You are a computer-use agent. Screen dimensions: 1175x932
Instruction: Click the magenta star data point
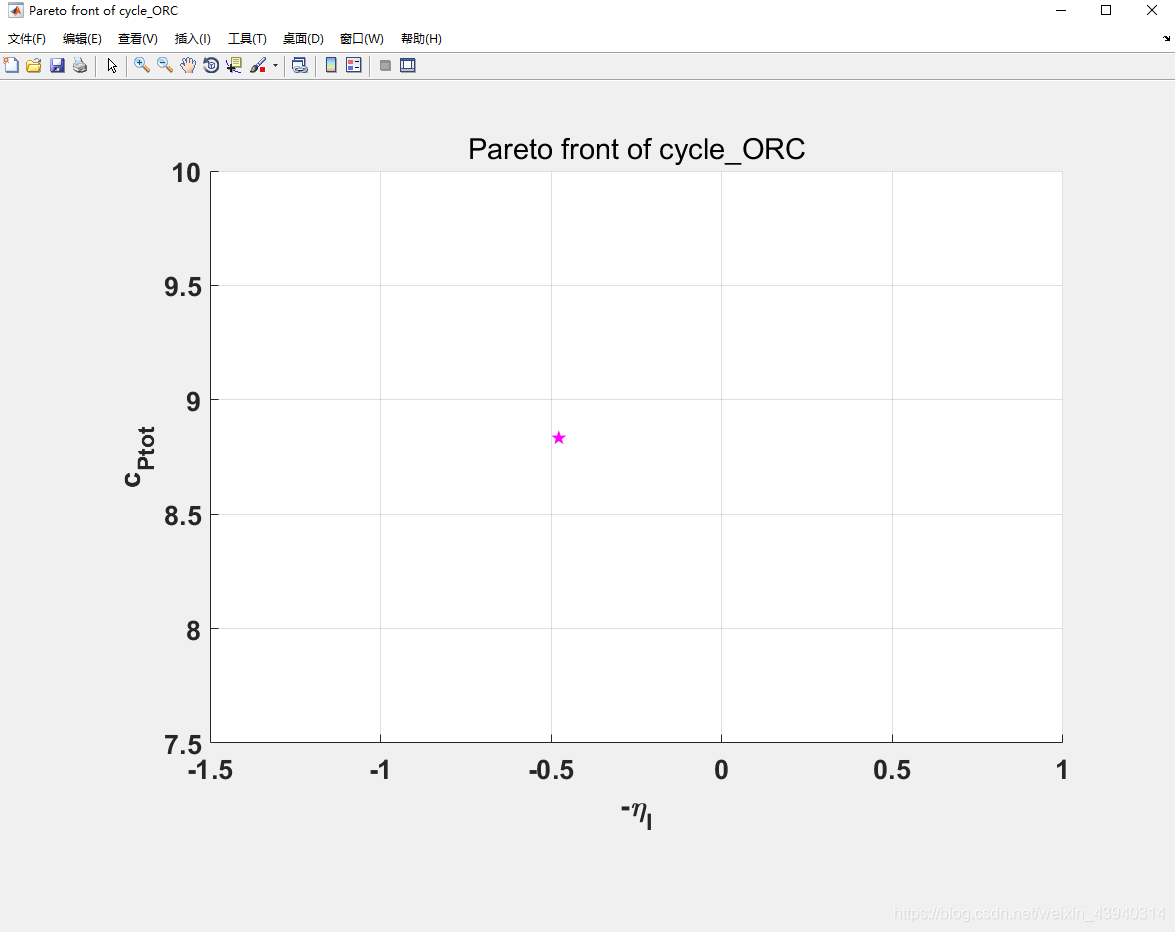click(559, 438)
